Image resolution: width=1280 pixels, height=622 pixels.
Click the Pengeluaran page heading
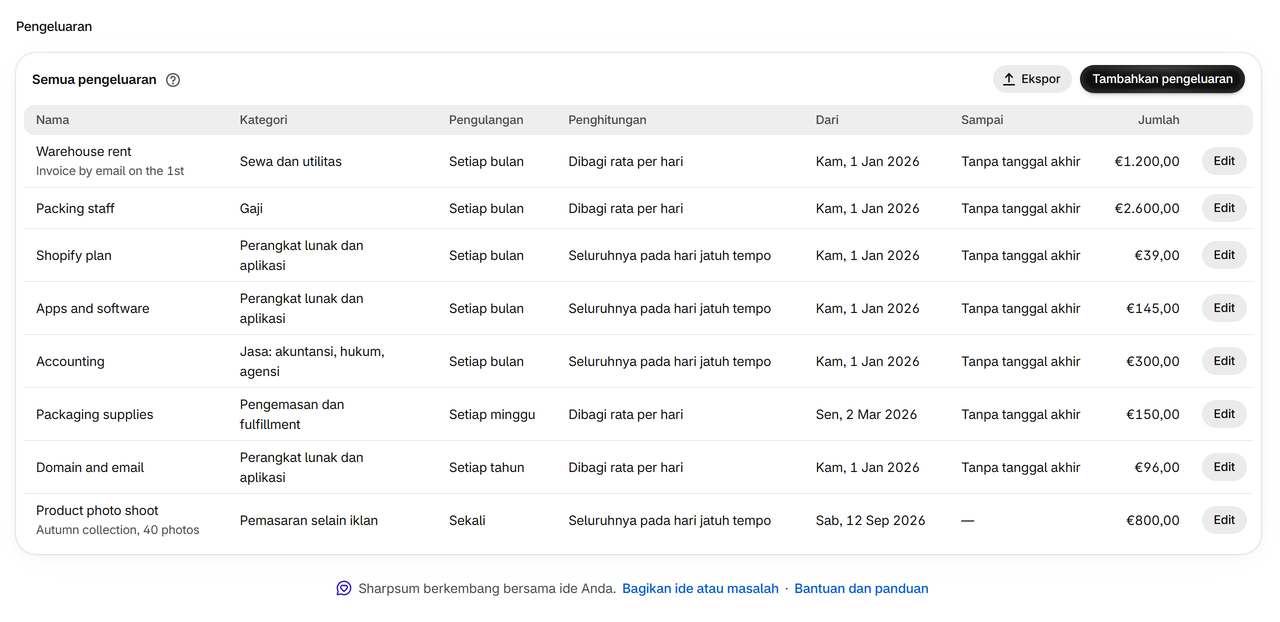tap(54, 27)
